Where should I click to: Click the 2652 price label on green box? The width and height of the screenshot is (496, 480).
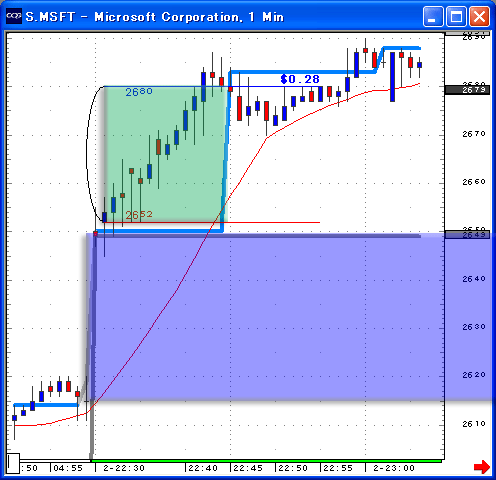tap(139, 215)
